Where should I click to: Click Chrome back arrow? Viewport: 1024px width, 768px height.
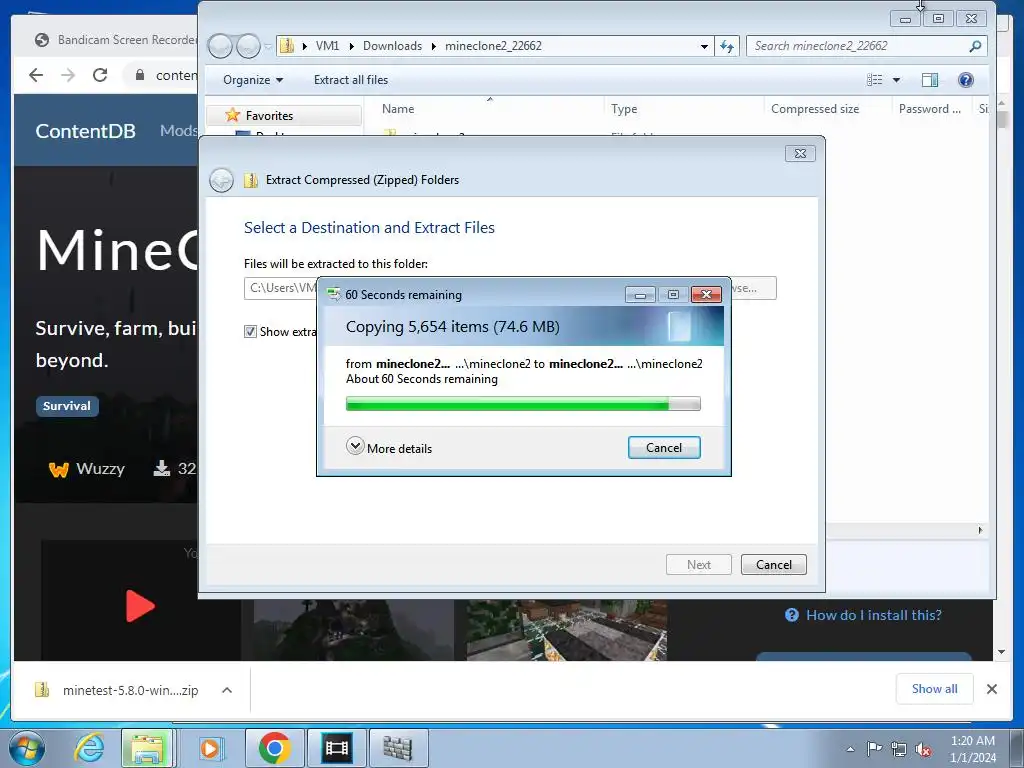point(36,75)
